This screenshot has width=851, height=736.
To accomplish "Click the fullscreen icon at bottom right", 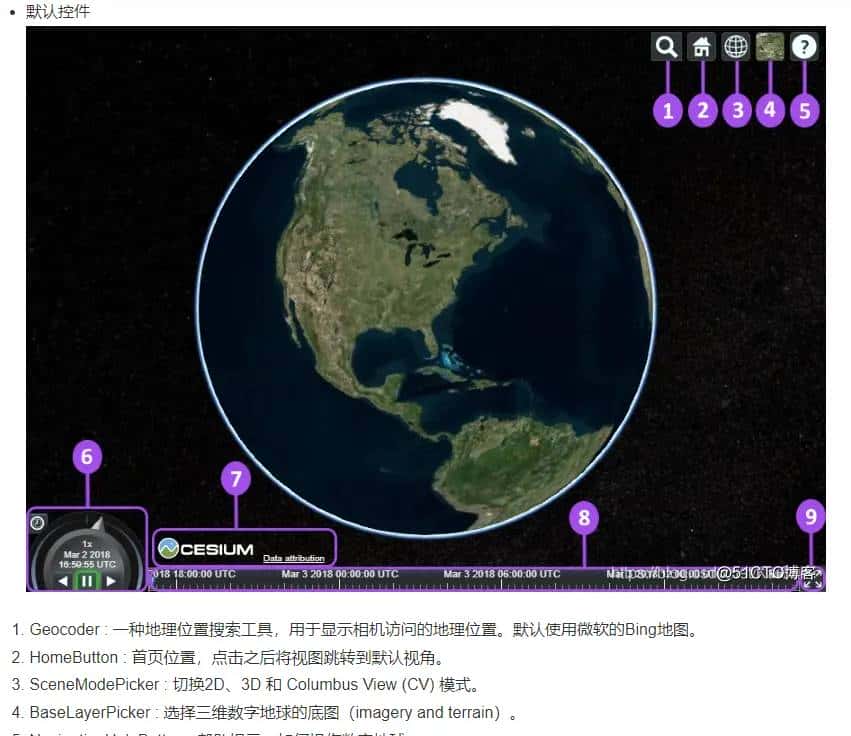I will click(814, 581).
